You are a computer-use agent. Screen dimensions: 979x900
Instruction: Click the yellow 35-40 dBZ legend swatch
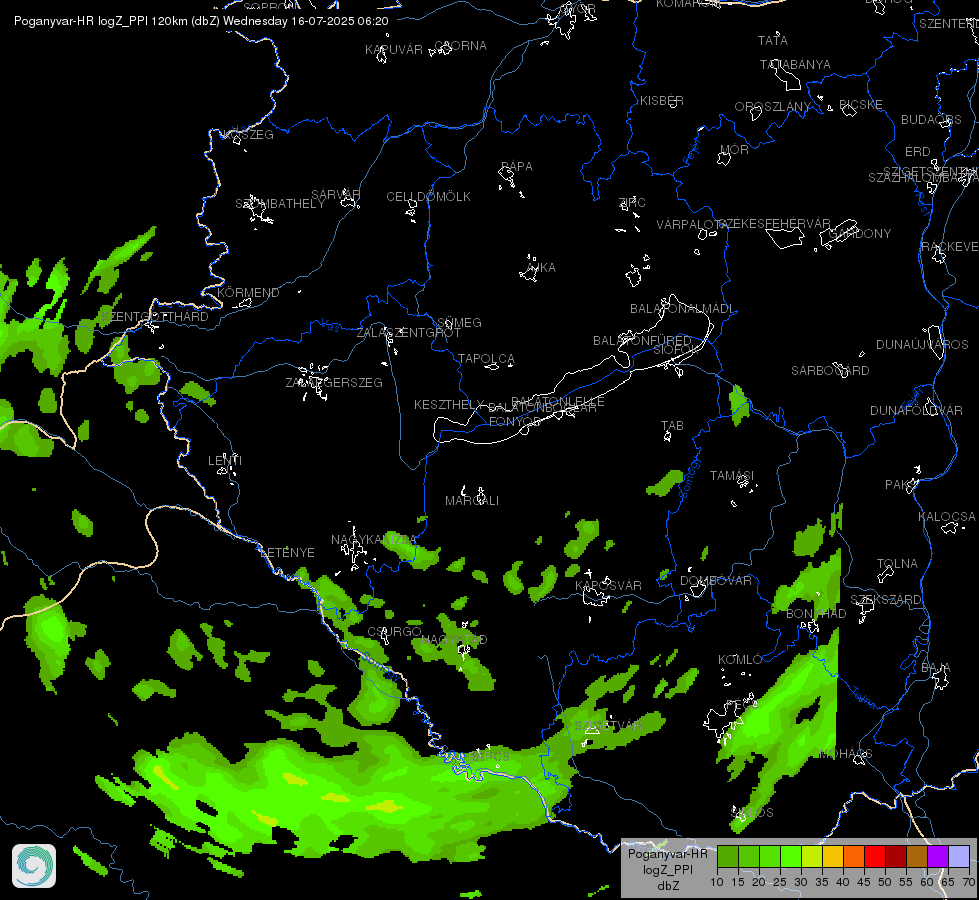click(x=832, y=856)
